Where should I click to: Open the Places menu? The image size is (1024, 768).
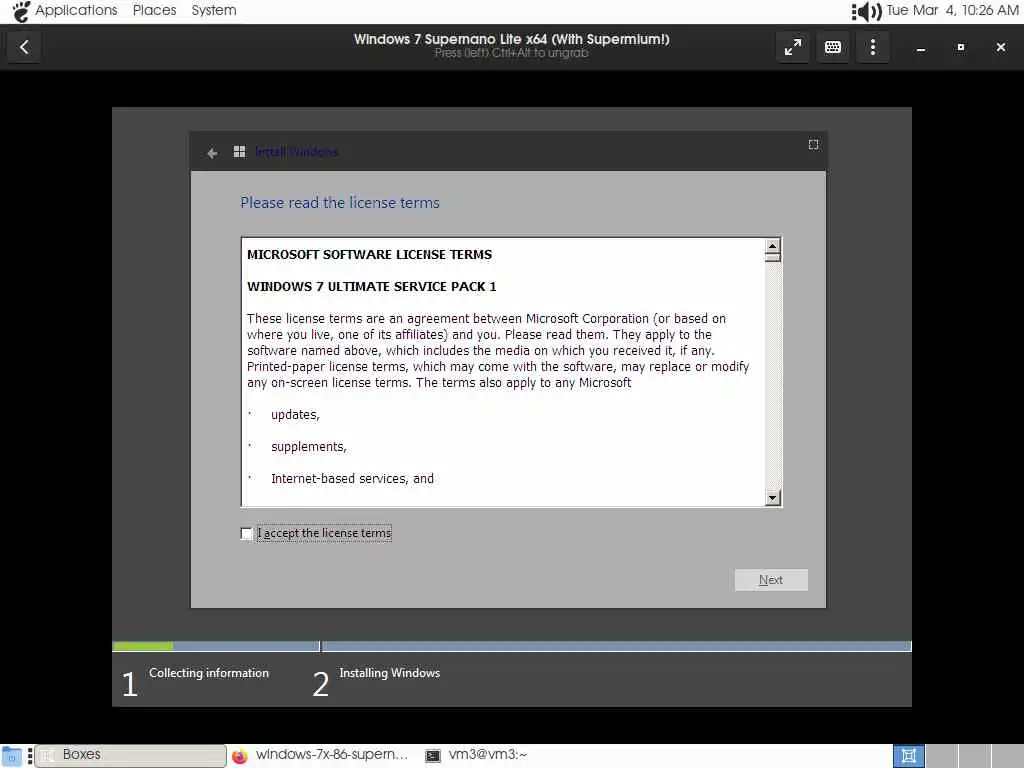pos(154,10)
